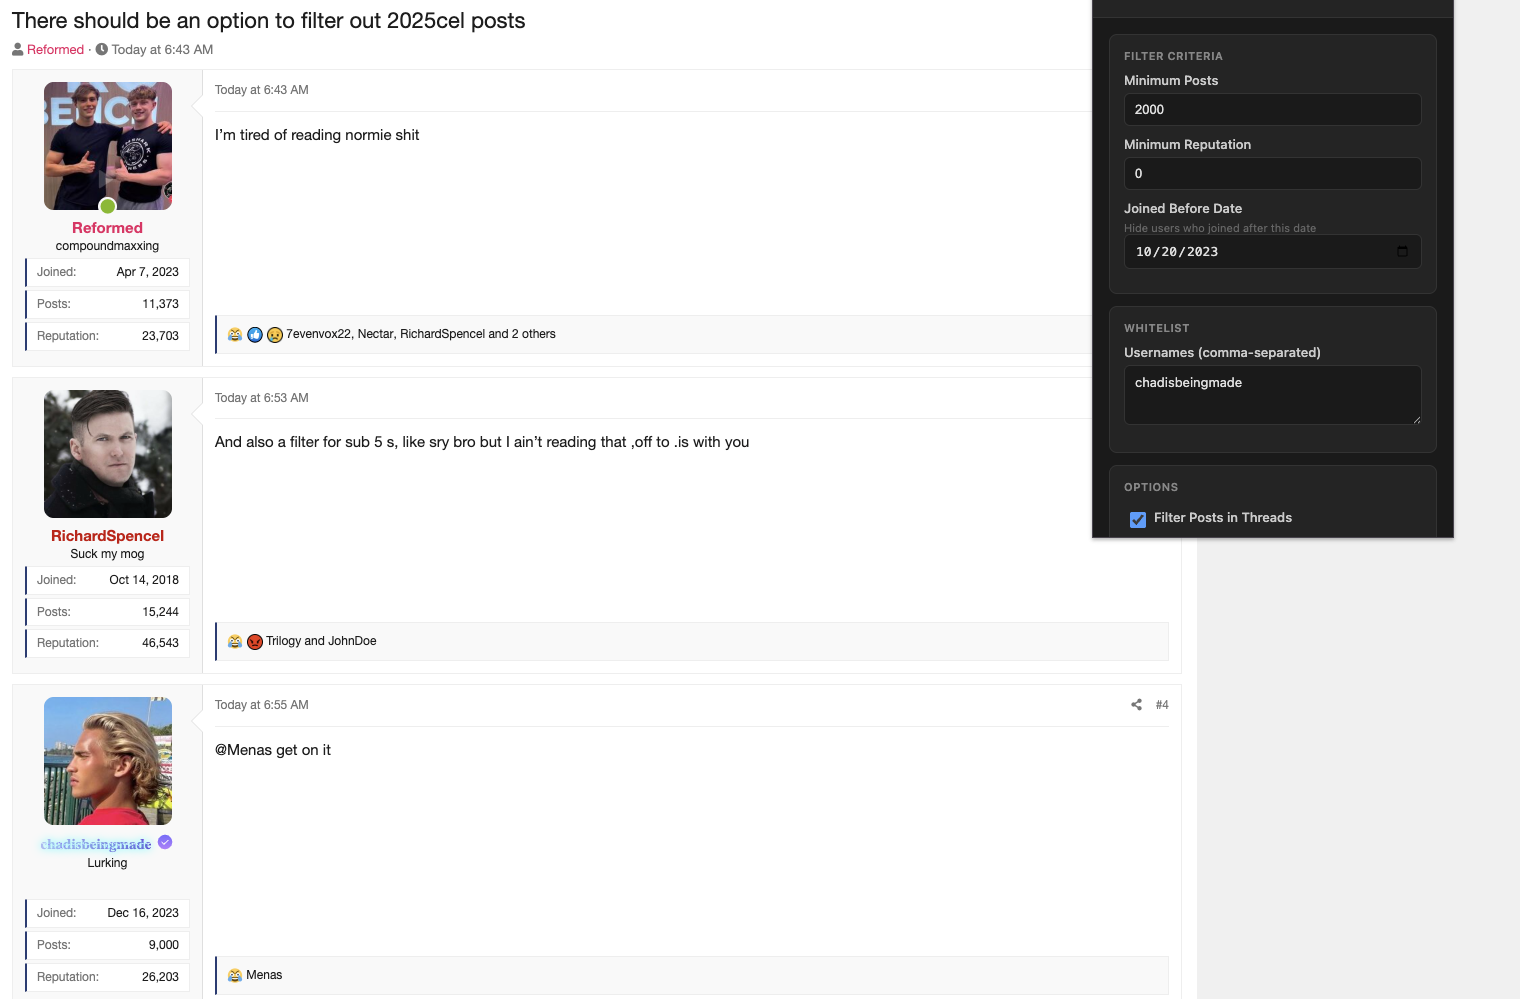Open Reformed's profile from the thread header
This screenshot has height=999, width=1520.
click(x=55, y=50)
